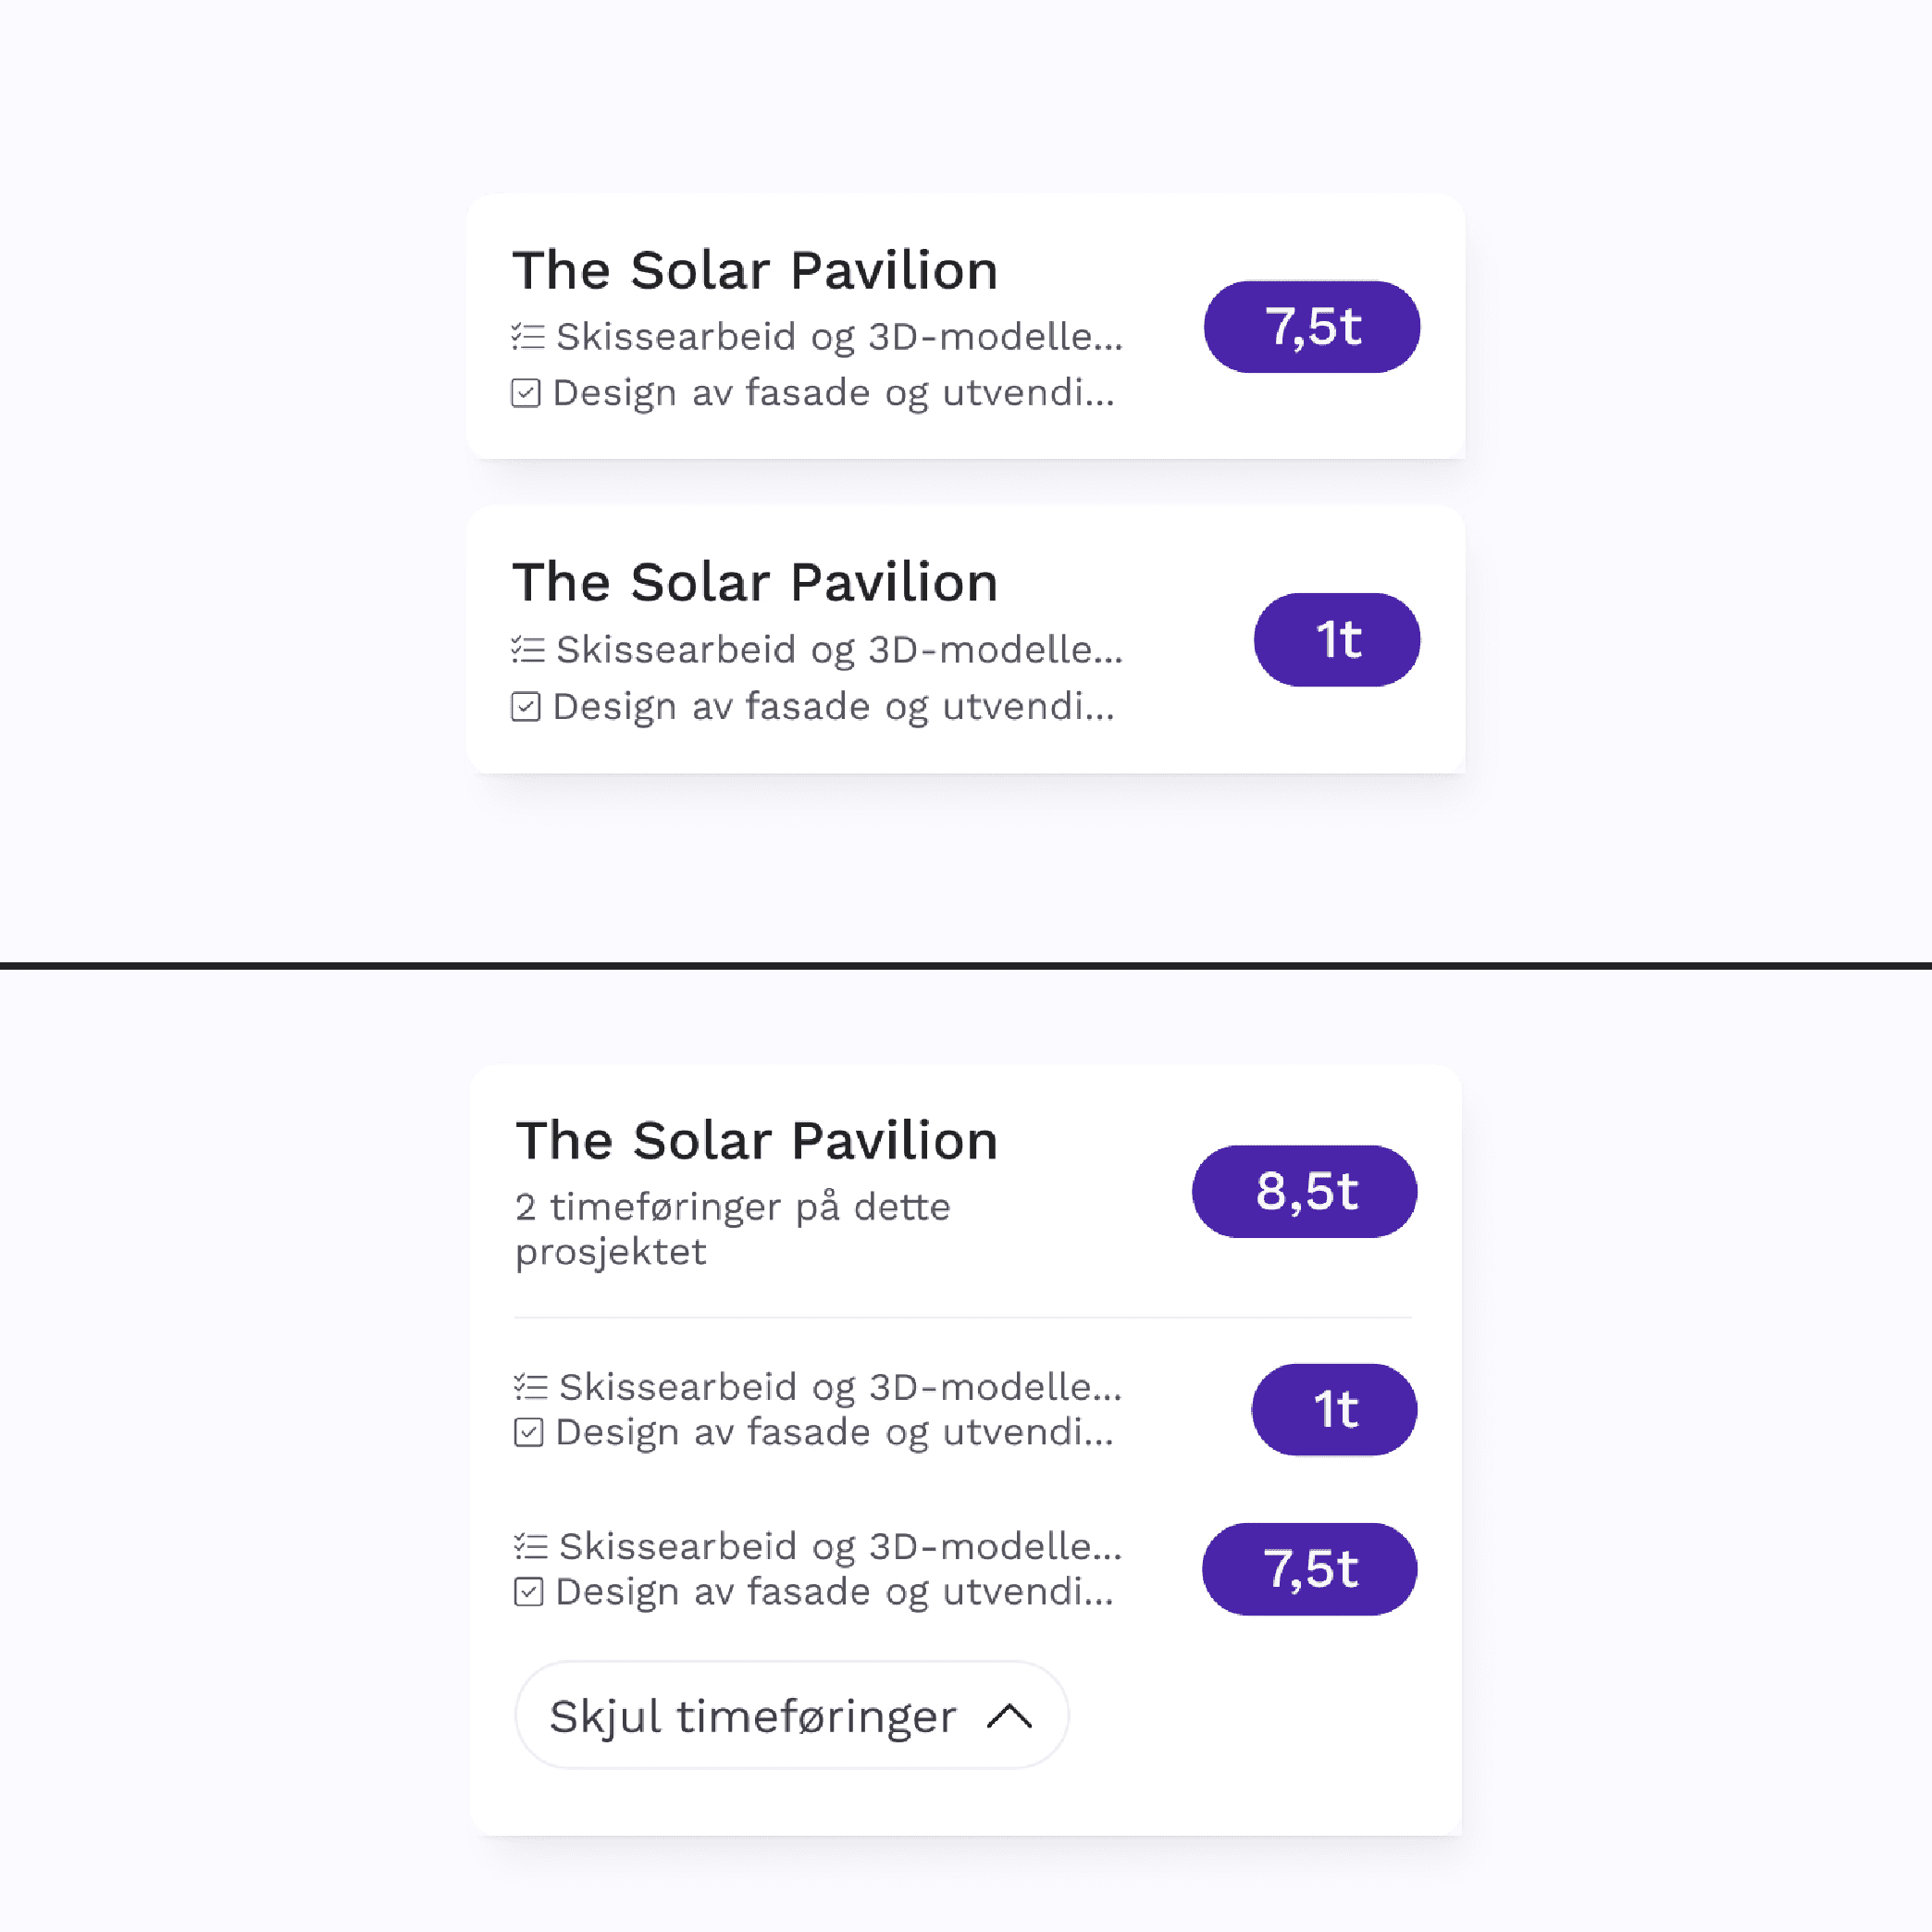Image resolution: width=1932 pixels, height=1932 pixels.
Task: Click checklist icon beside the 7,5t entry in the grouped card
Action: pos(530,1546)
